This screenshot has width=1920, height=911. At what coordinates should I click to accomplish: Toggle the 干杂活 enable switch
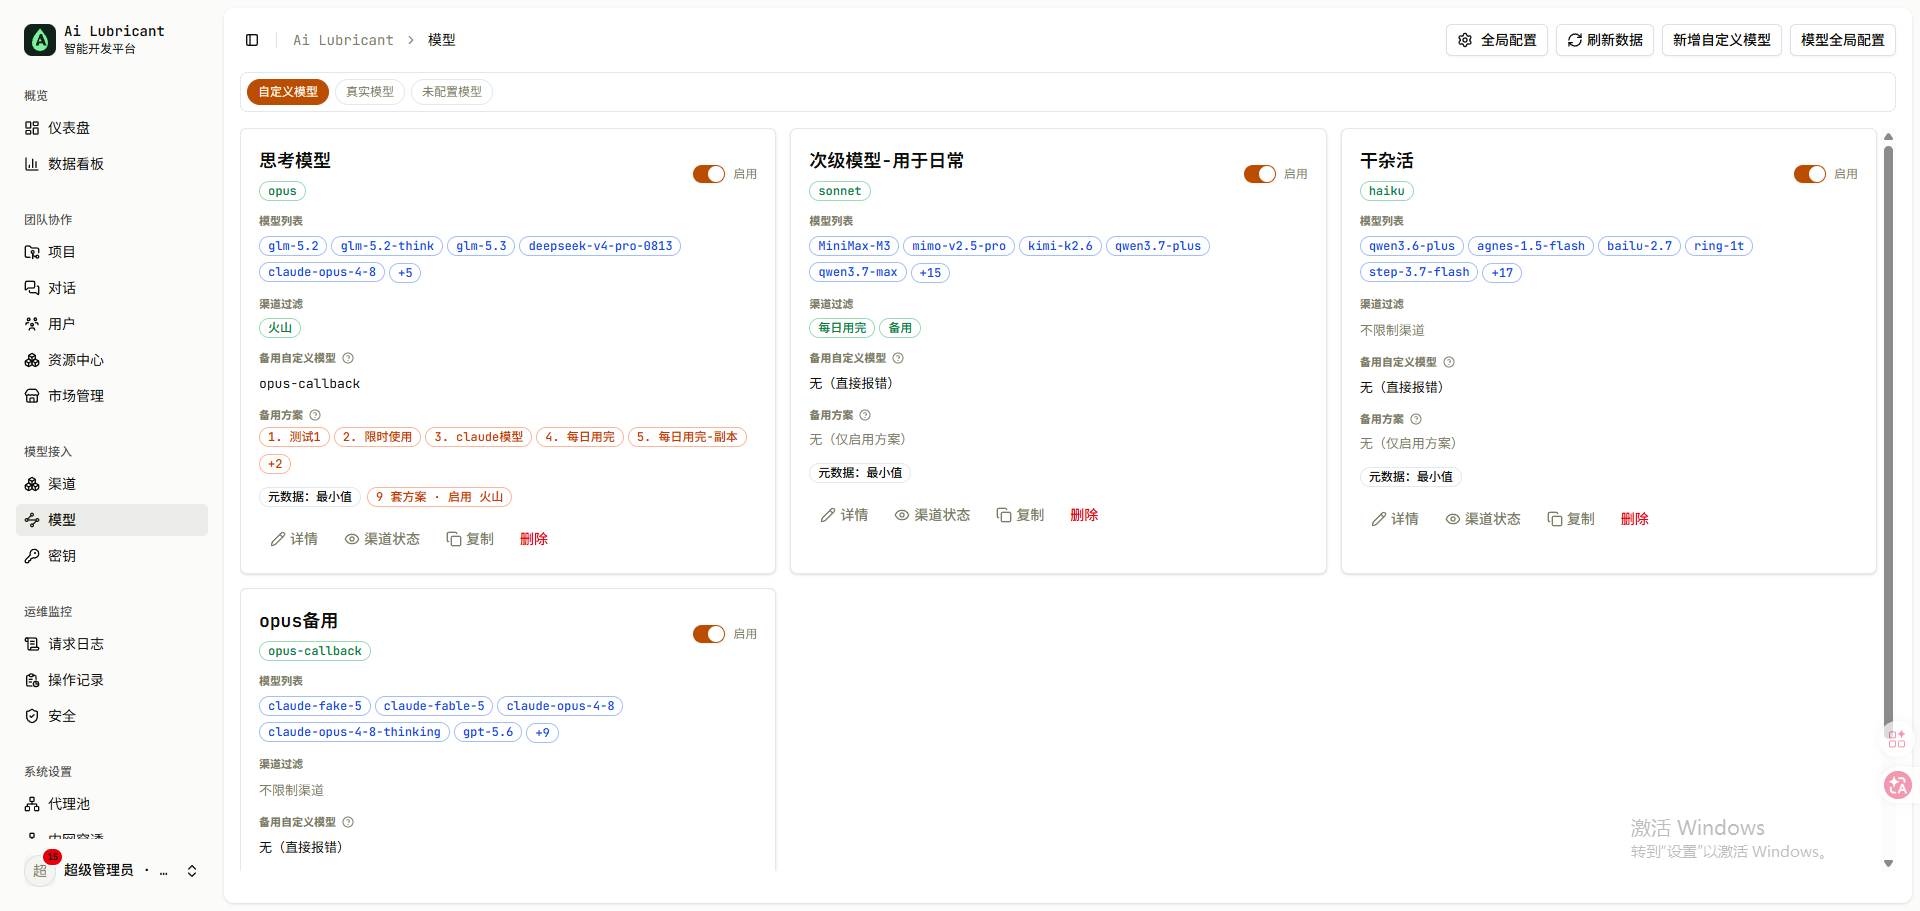pos(1810,174)
